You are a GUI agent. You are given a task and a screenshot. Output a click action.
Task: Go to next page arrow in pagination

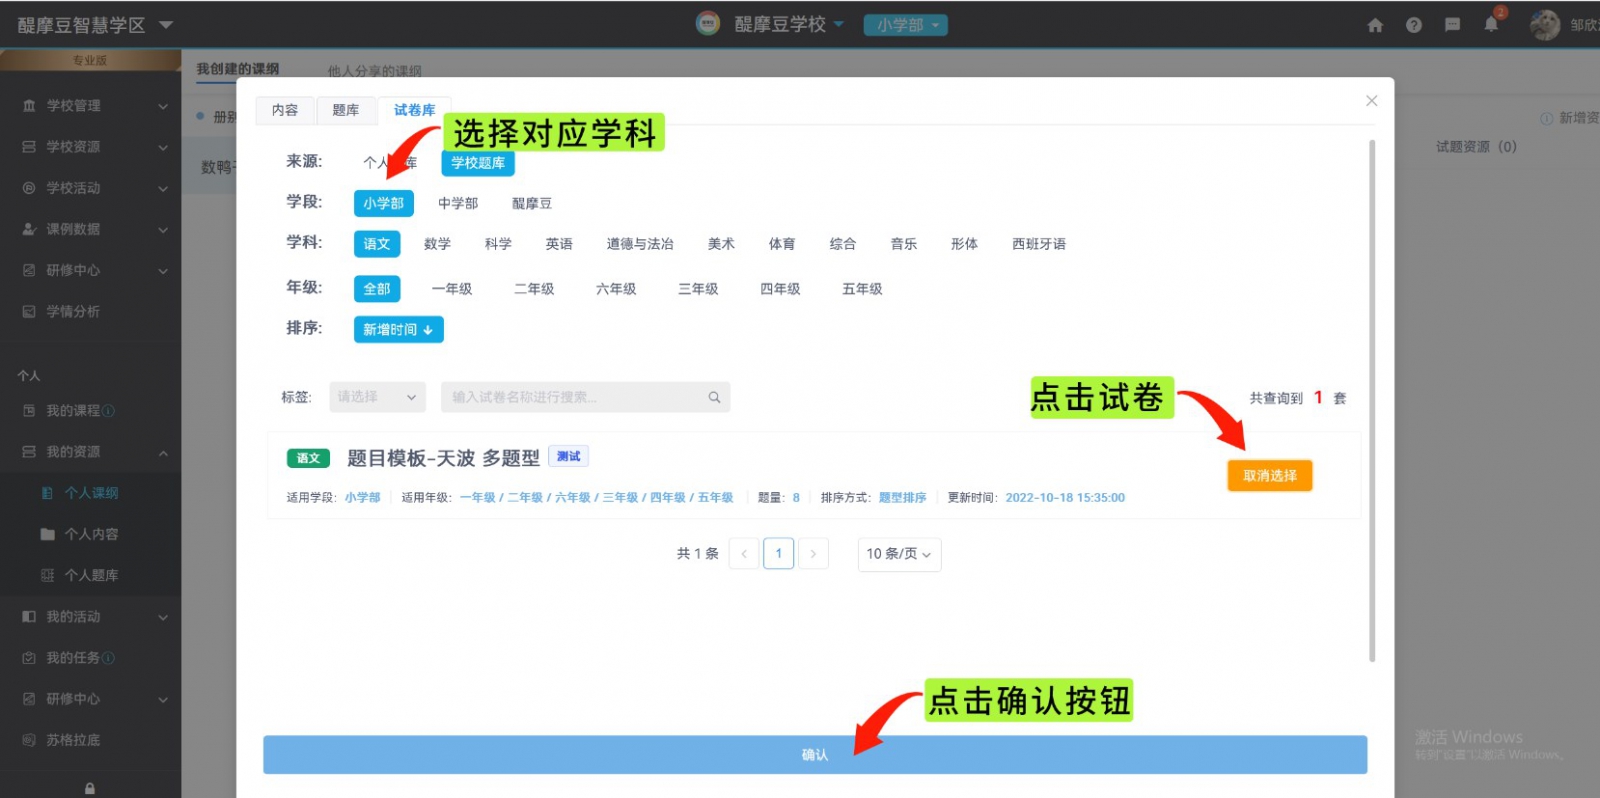(813, 553)
